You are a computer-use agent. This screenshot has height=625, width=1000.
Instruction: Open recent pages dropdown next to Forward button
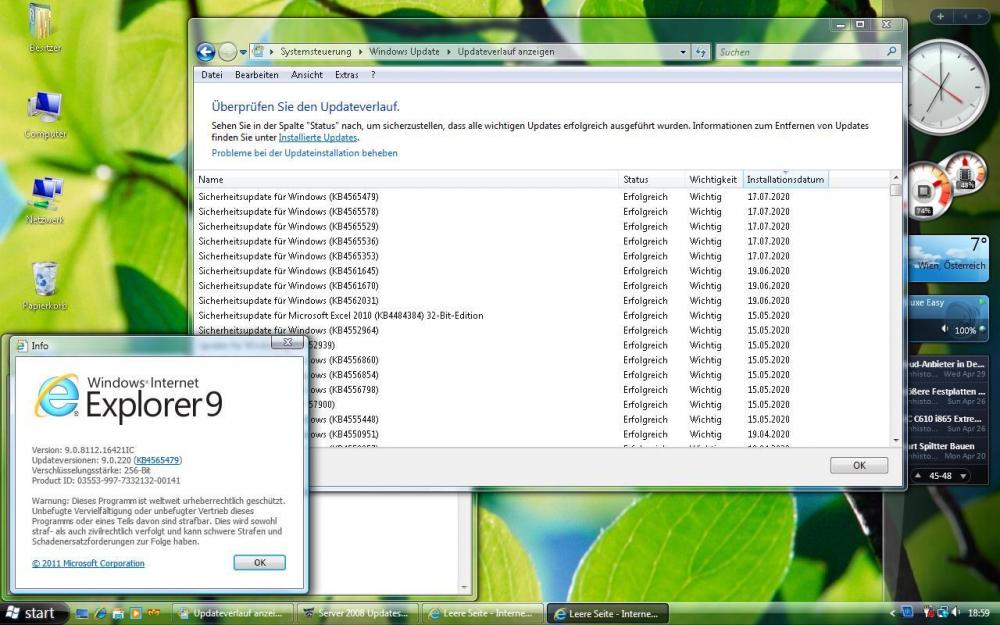[243, 52]
